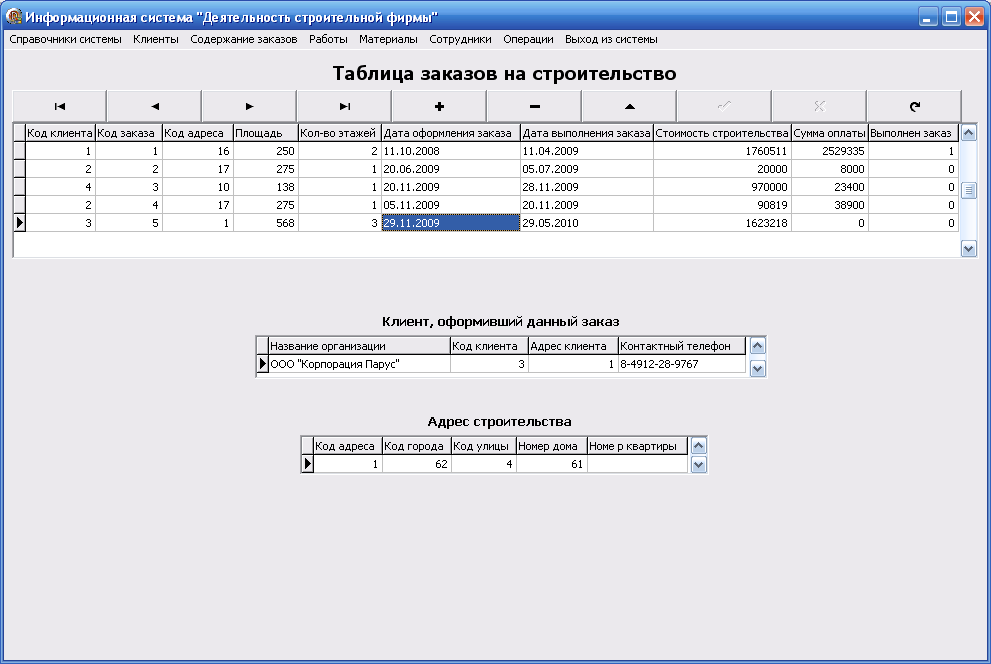The image size is (991, 664).
Task: Click Выход из системы menu item
Action: coord(611,39)
